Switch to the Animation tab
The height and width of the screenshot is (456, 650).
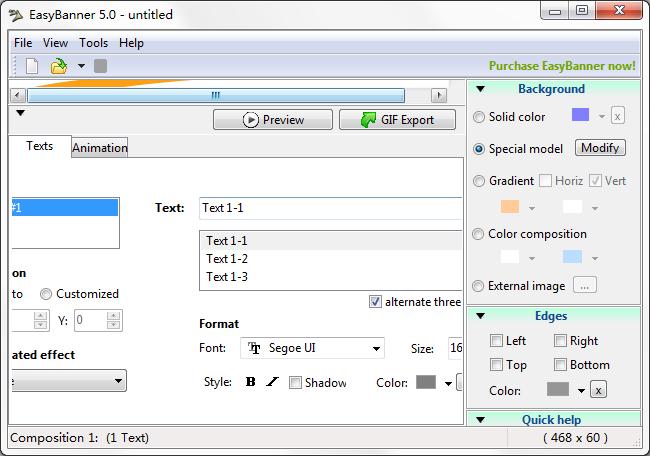click(100, 148)
